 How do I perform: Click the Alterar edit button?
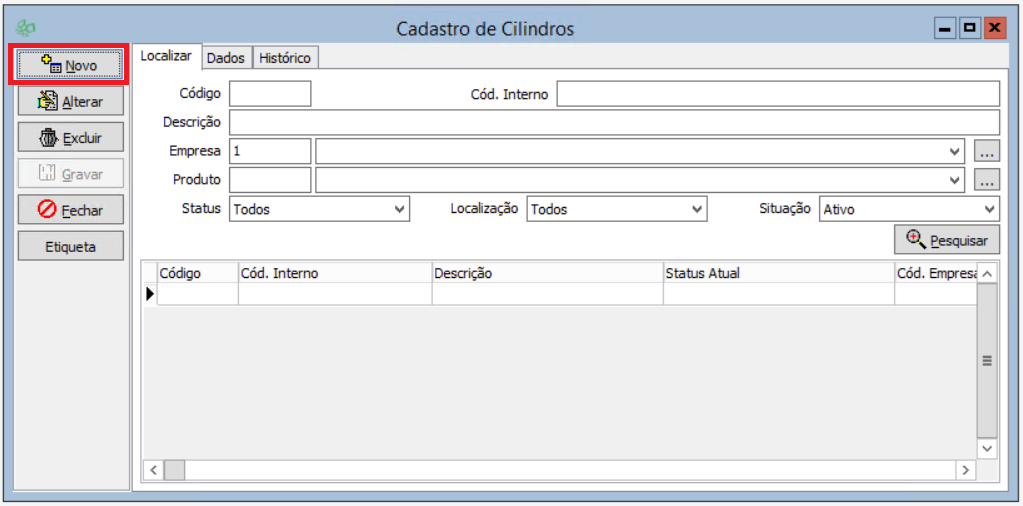pyautogui.click(x=70, y=101)
